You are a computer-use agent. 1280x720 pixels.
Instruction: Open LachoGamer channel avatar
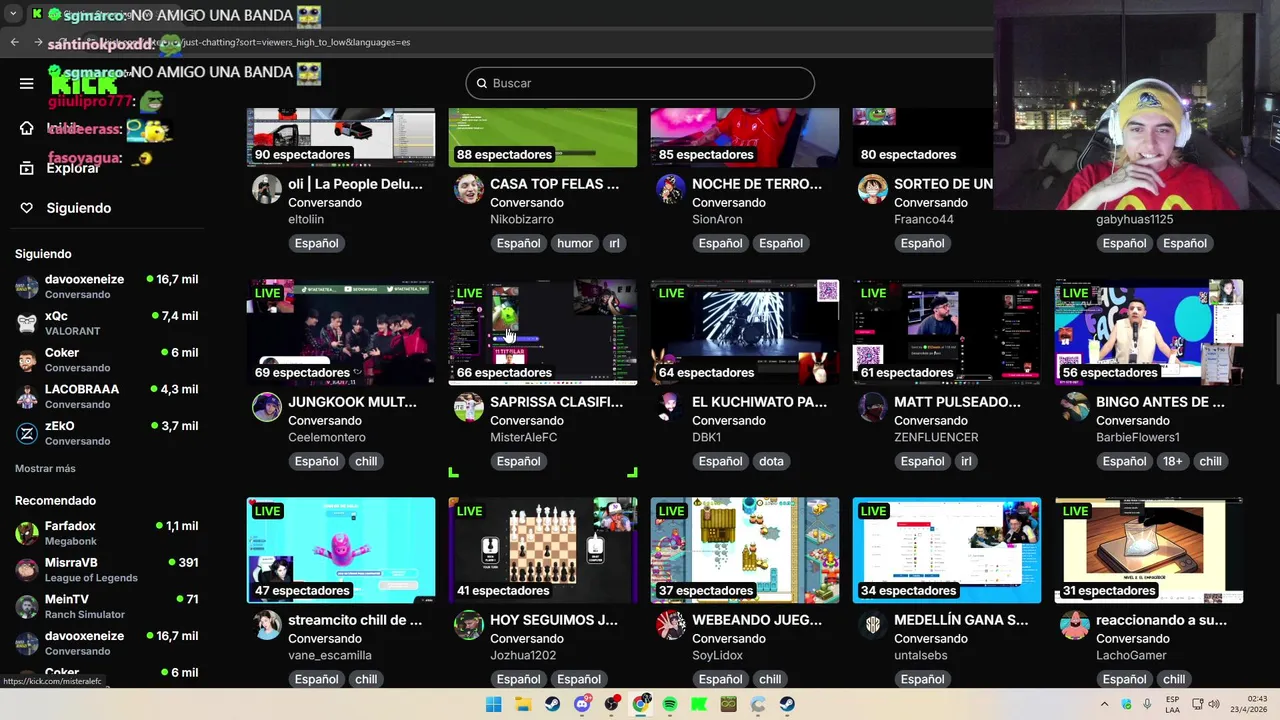[1075, 625]
